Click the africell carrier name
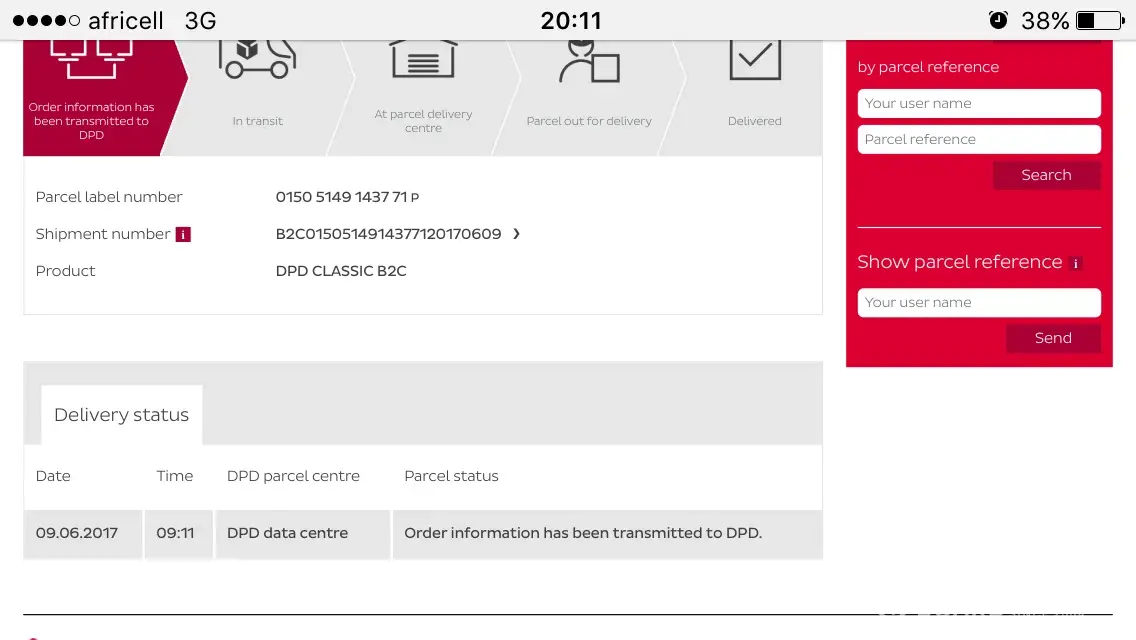Image resolution: width=1136 pixels, height=640 pixels. (x=125, y=20)
